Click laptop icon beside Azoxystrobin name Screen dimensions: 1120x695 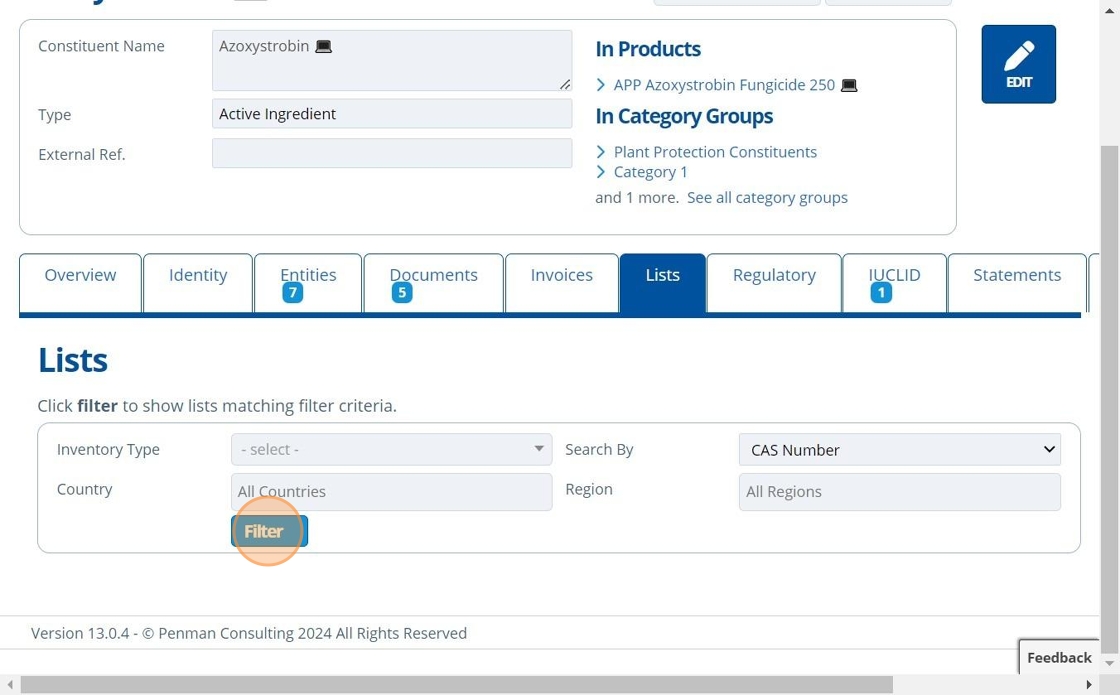click(323, 47)
